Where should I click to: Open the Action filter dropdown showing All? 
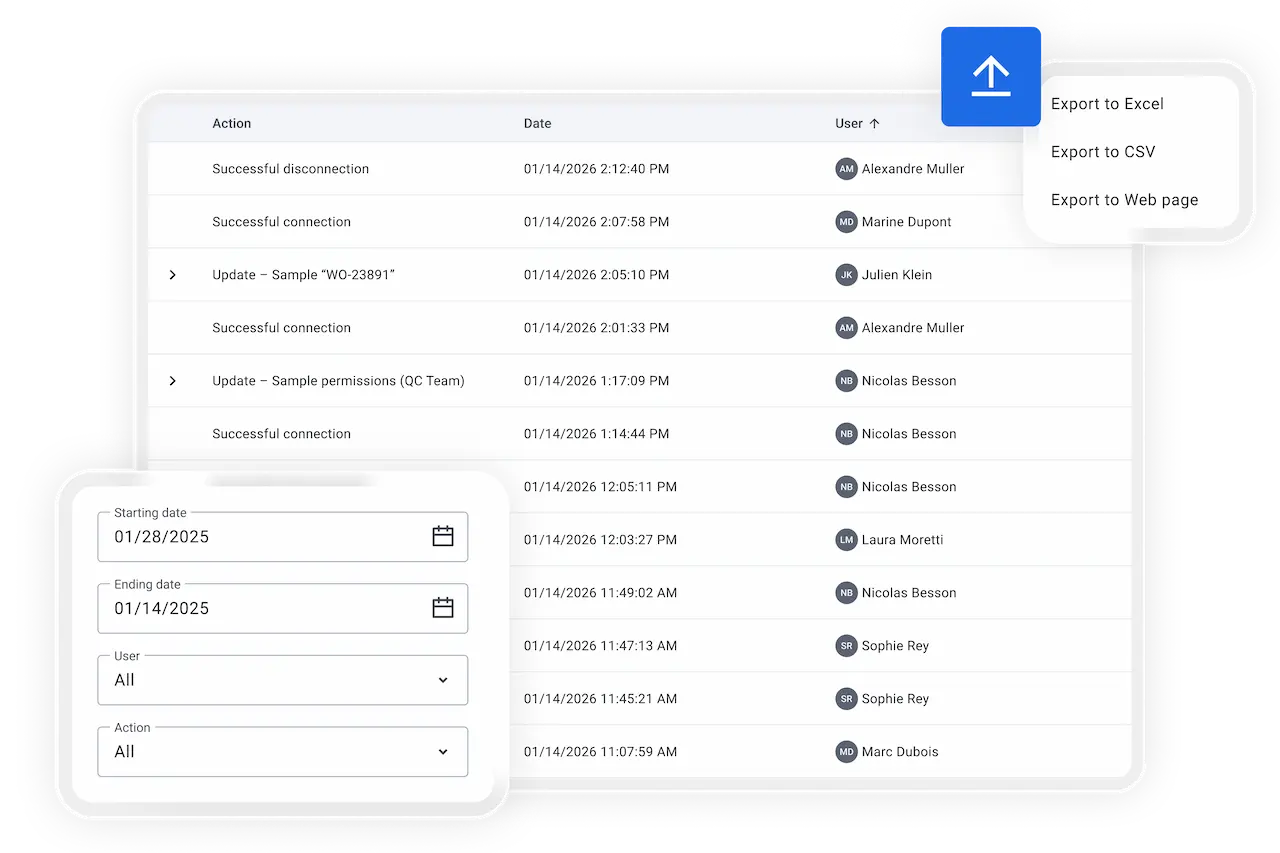tap(282, 751)
